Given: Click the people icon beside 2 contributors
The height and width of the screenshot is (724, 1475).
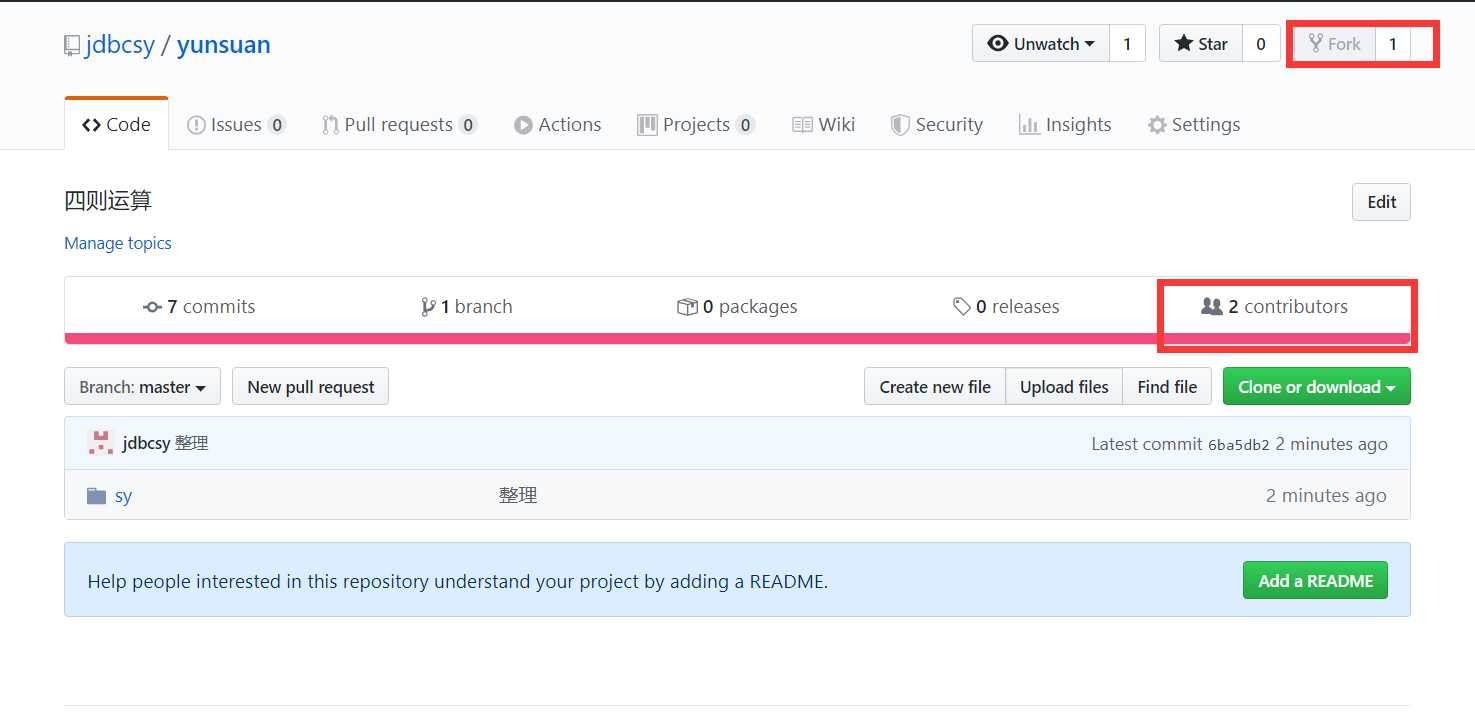Looking at the screenshot, I should [x=1212, y=307].
